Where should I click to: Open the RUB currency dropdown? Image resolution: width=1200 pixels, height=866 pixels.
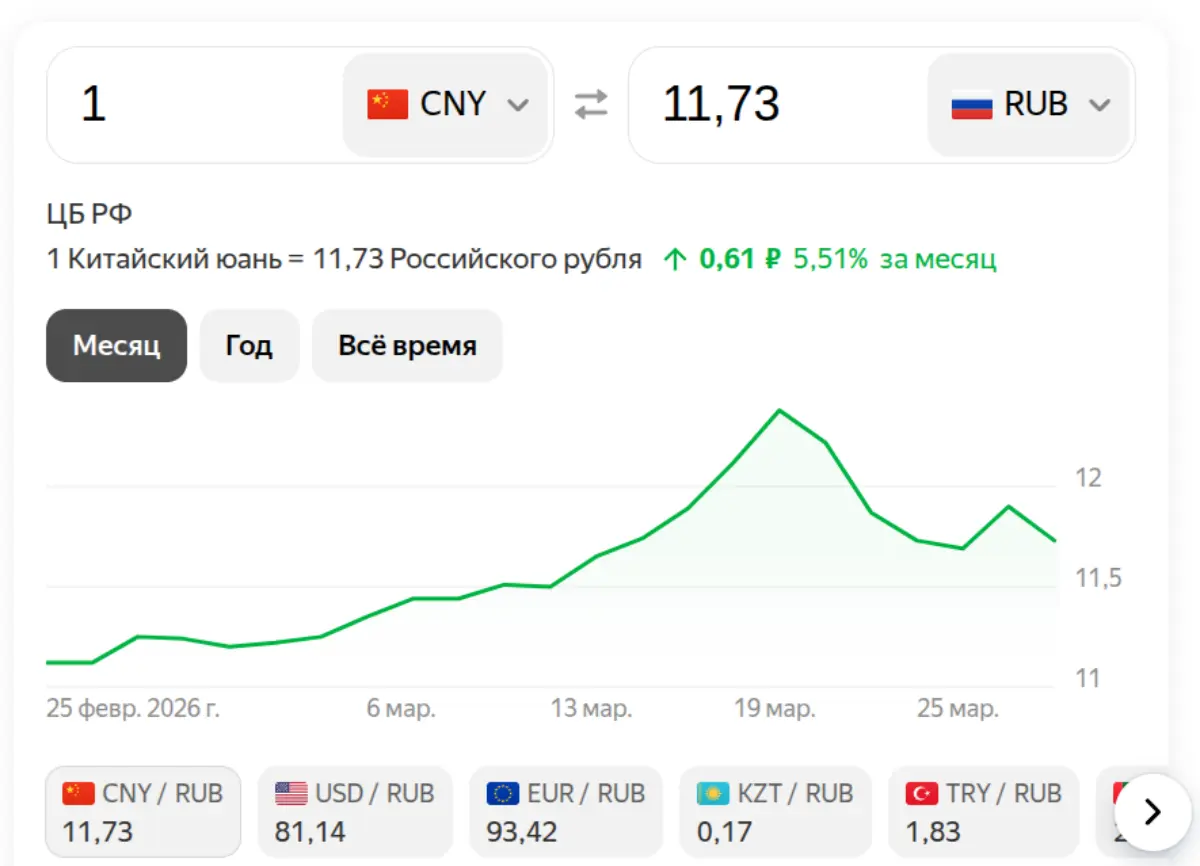(x=1100, y=103)
